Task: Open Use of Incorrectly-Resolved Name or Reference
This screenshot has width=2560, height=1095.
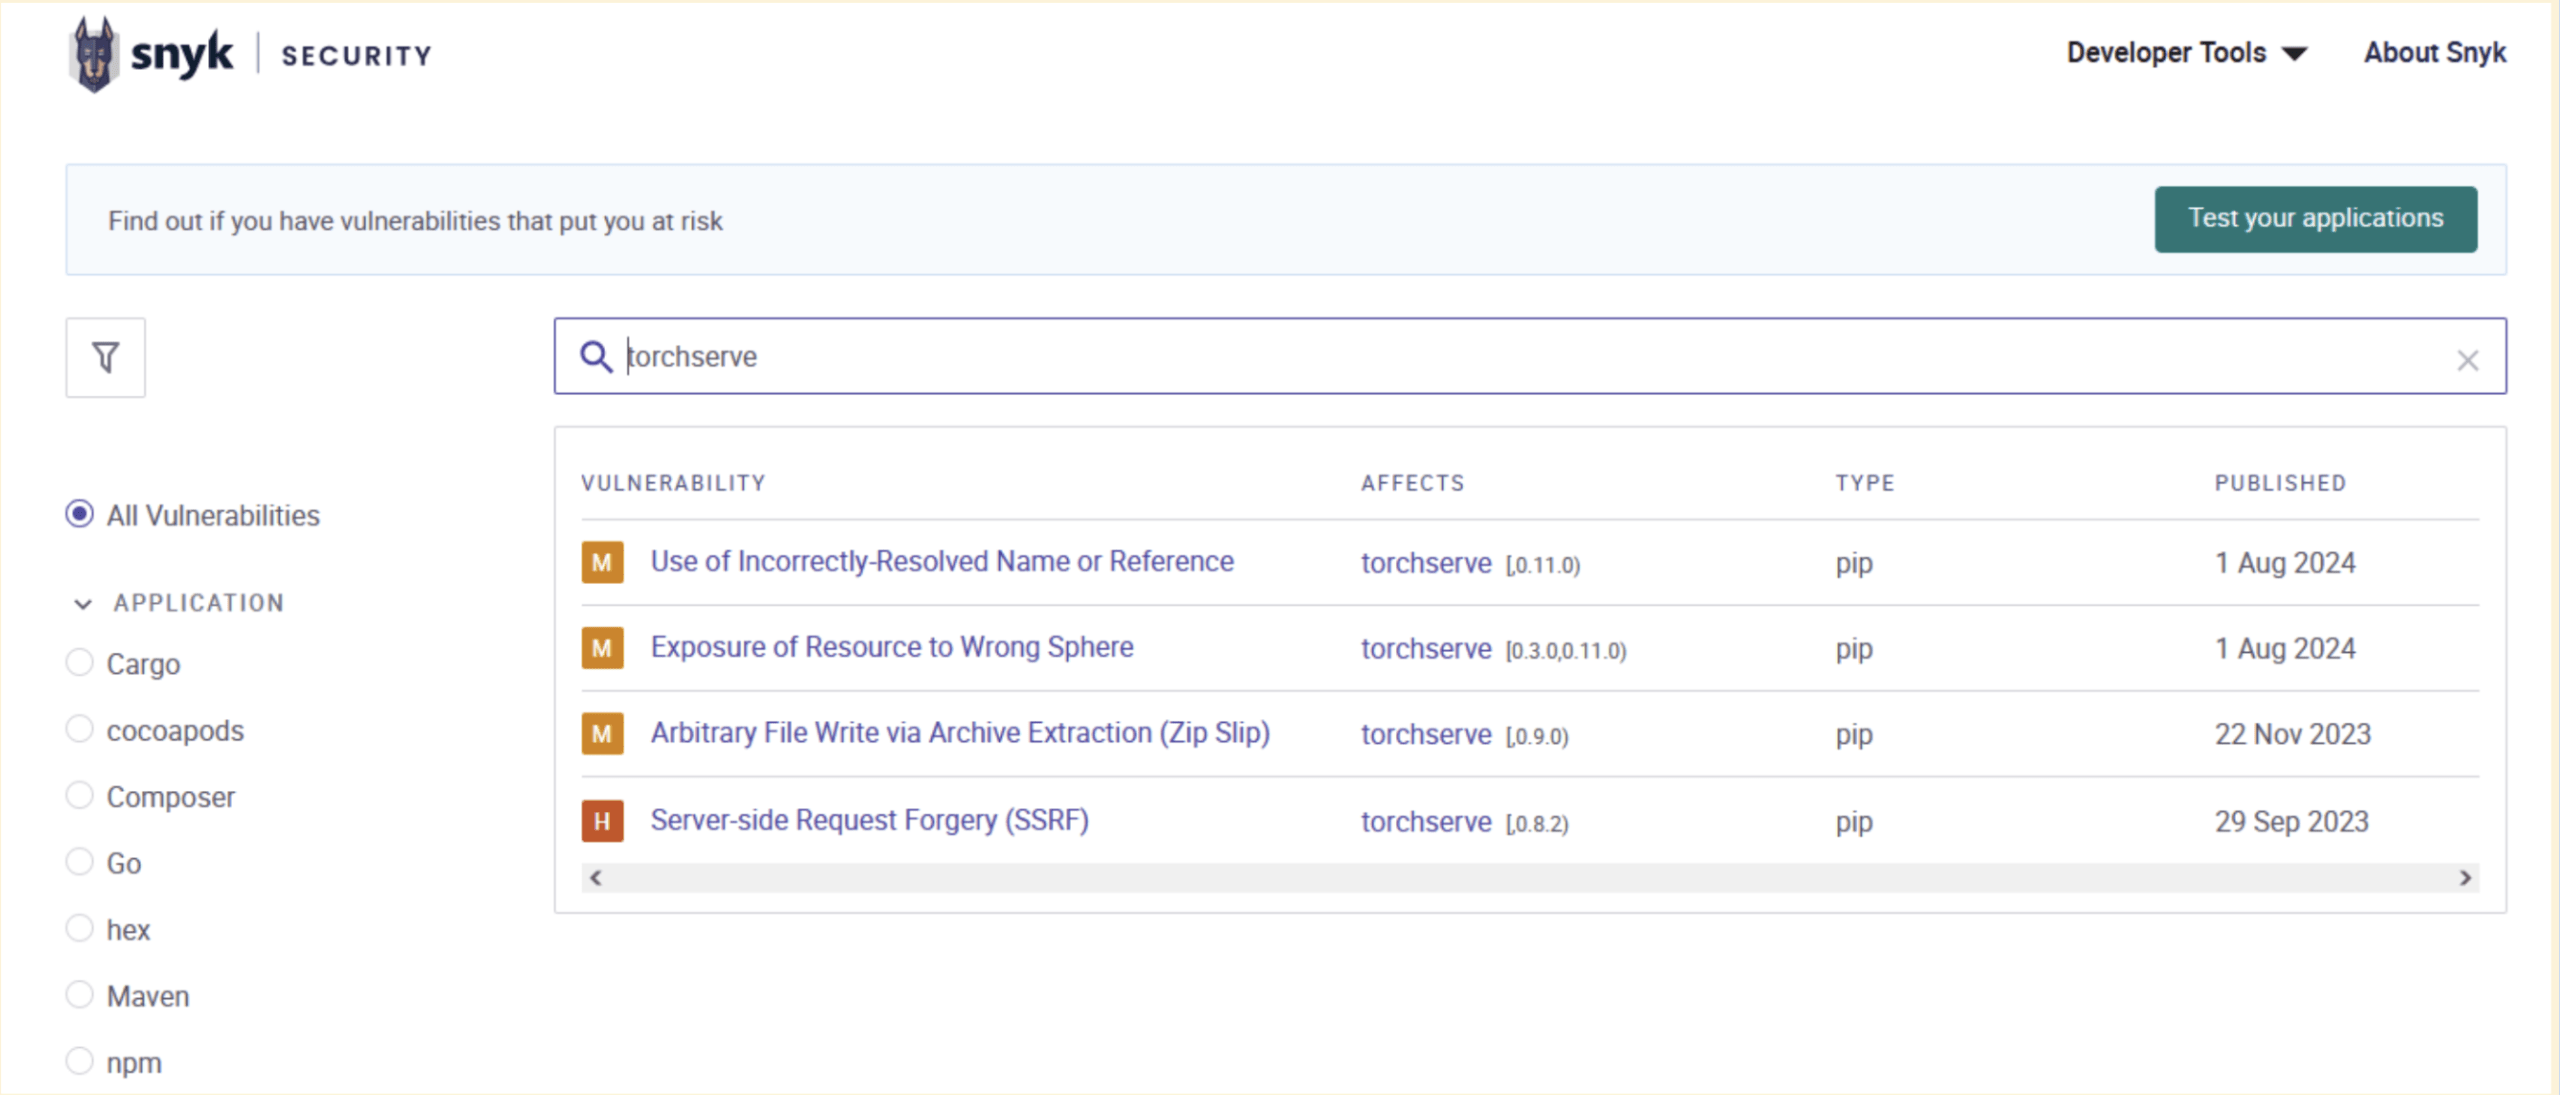Action: tap(942, 562)
